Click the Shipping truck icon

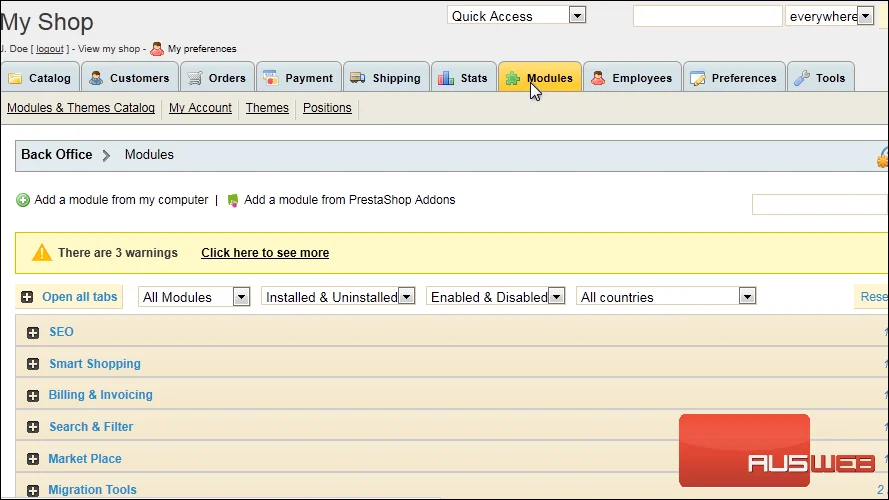[x=358, y=78]
